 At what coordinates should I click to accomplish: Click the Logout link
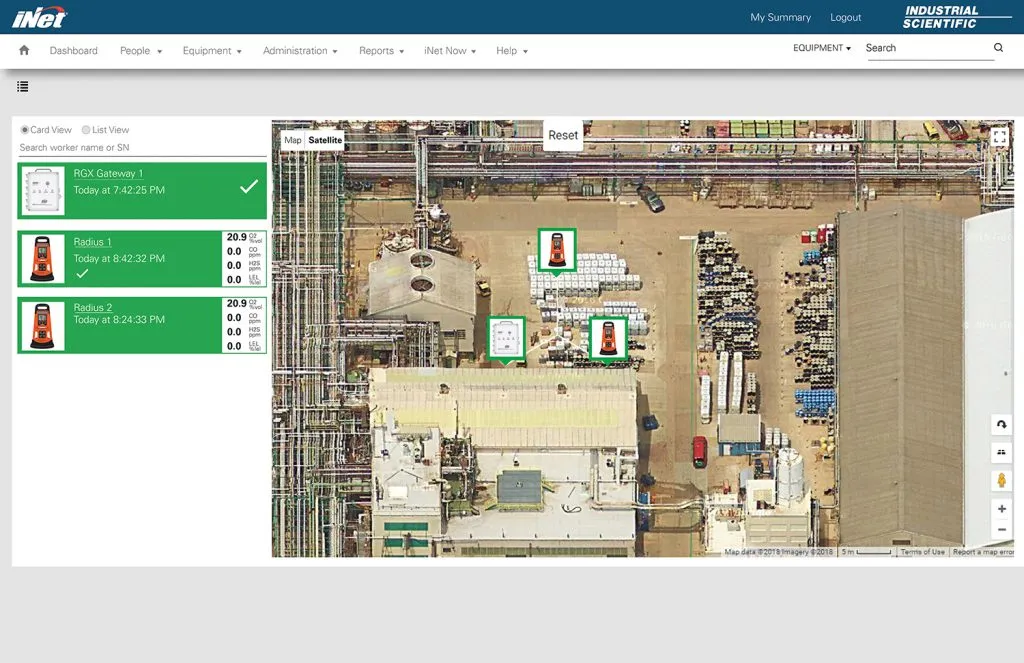(845, 18)
